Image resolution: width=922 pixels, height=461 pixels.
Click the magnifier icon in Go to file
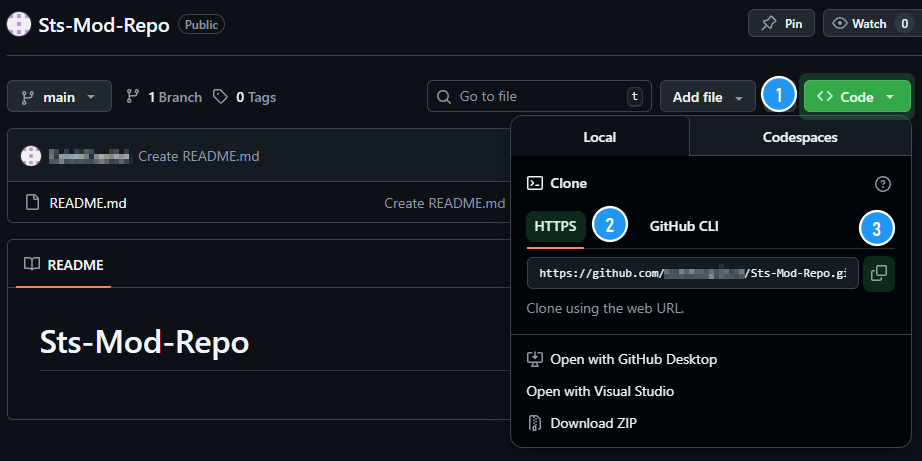(445, 96)
